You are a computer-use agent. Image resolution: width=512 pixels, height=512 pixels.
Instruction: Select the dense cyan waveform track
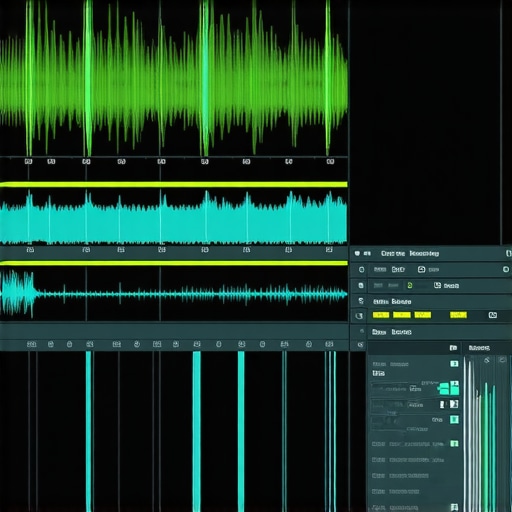tap(173, 217)
